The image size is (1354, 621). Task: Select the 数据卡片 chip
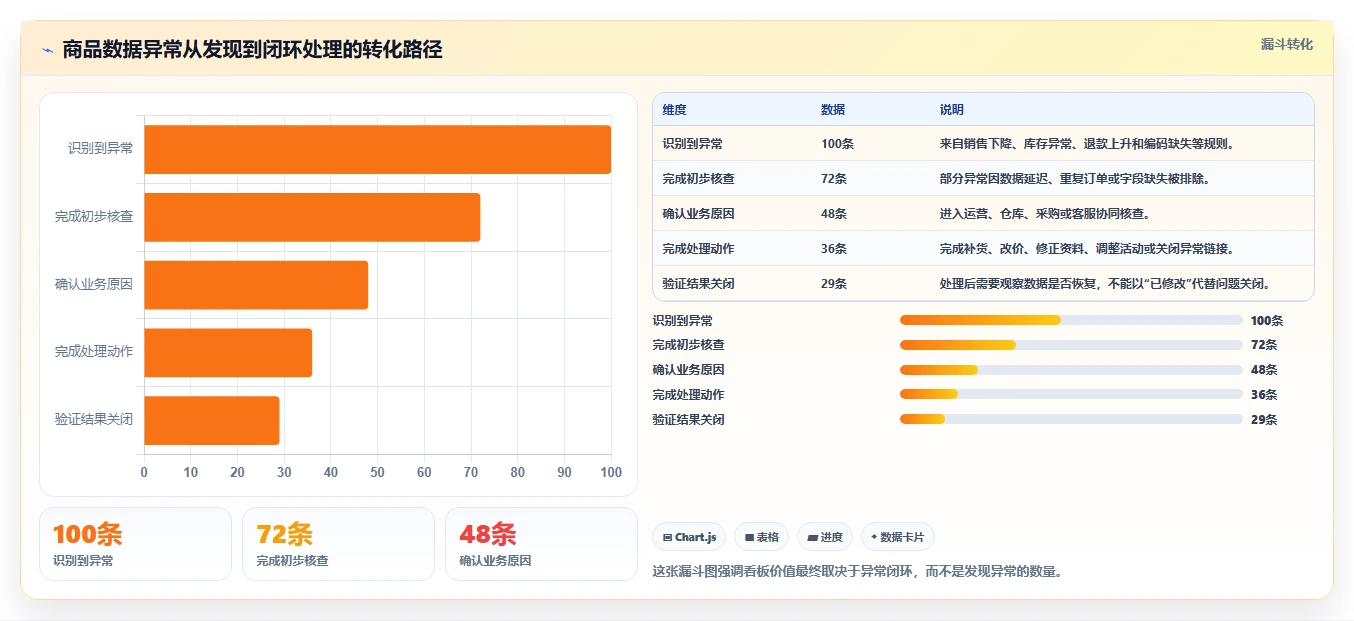897,537
